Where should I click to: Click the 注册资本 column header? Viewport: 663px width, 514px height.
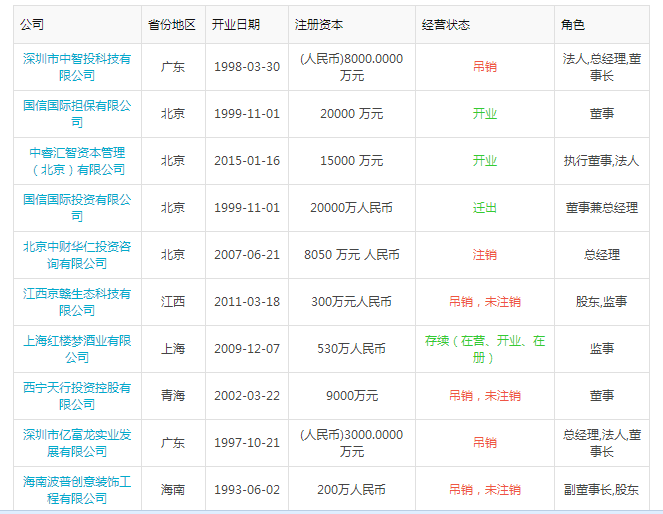point(319,25)
